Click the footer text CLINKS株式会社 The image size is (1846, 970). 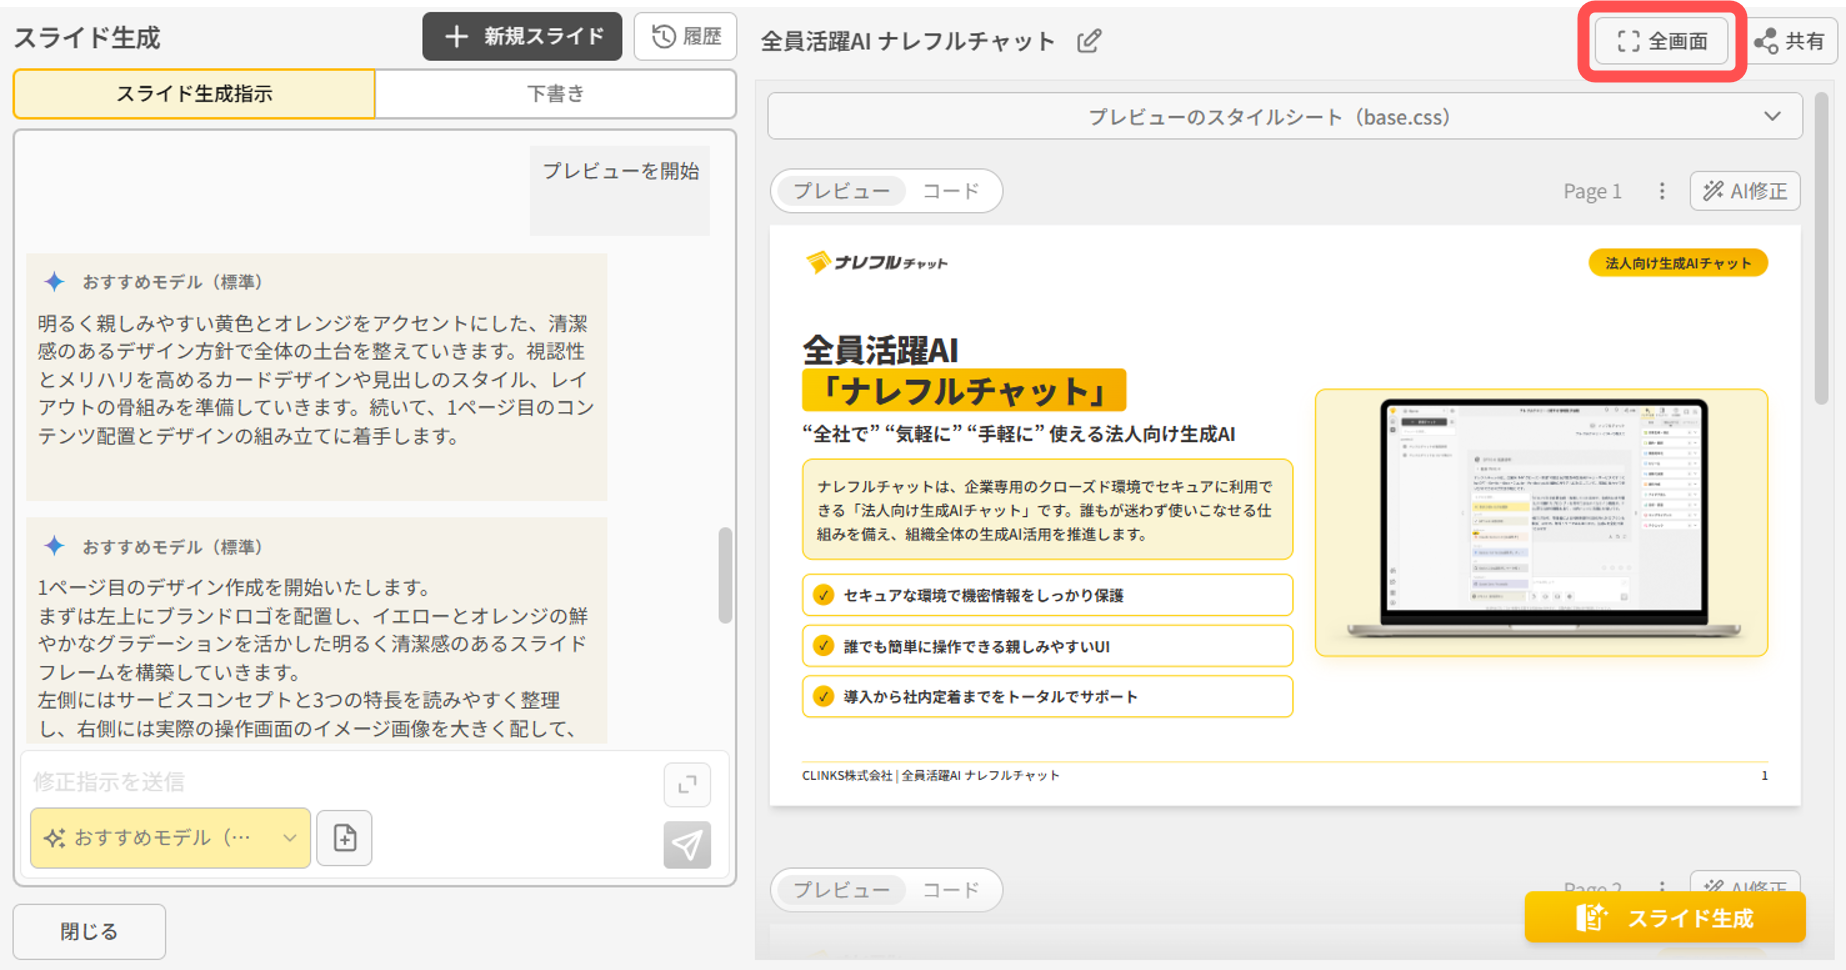[847, 775]
